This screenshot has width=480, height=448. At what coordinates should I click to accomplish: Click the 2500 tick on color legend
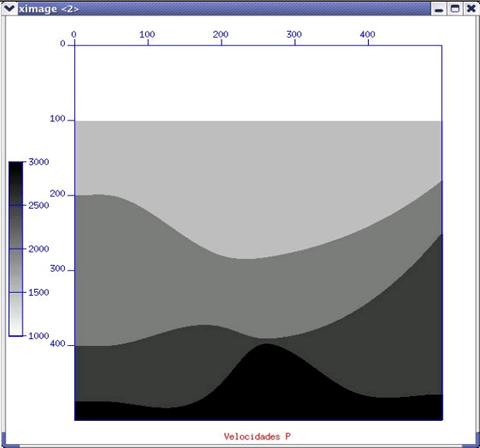pyautogui.click(x=39, y=205)
